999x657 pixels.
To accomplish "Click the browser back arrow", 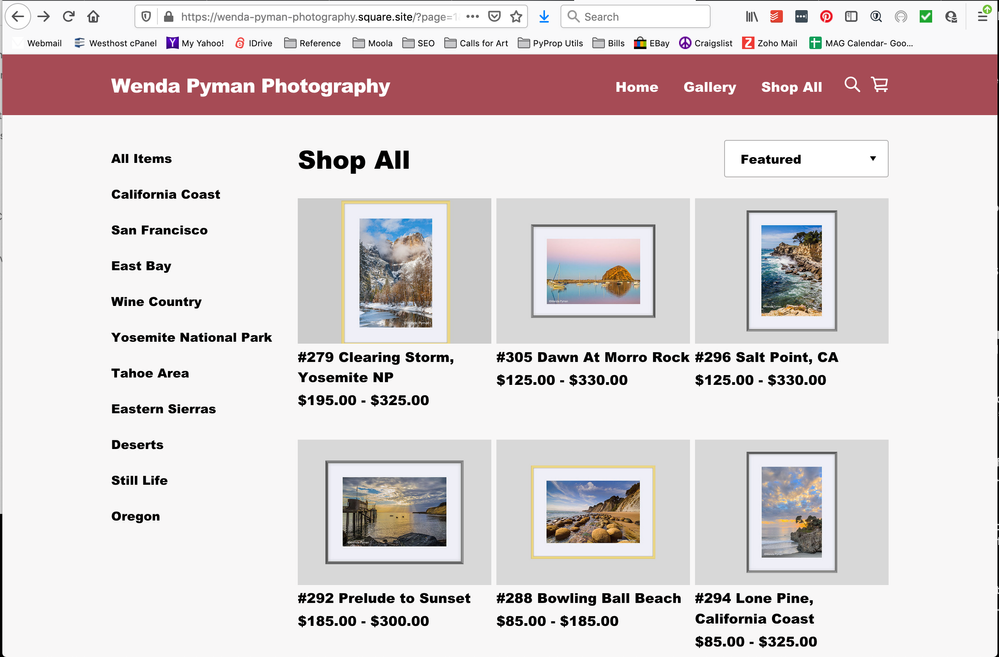I will [x=18, y=17].
